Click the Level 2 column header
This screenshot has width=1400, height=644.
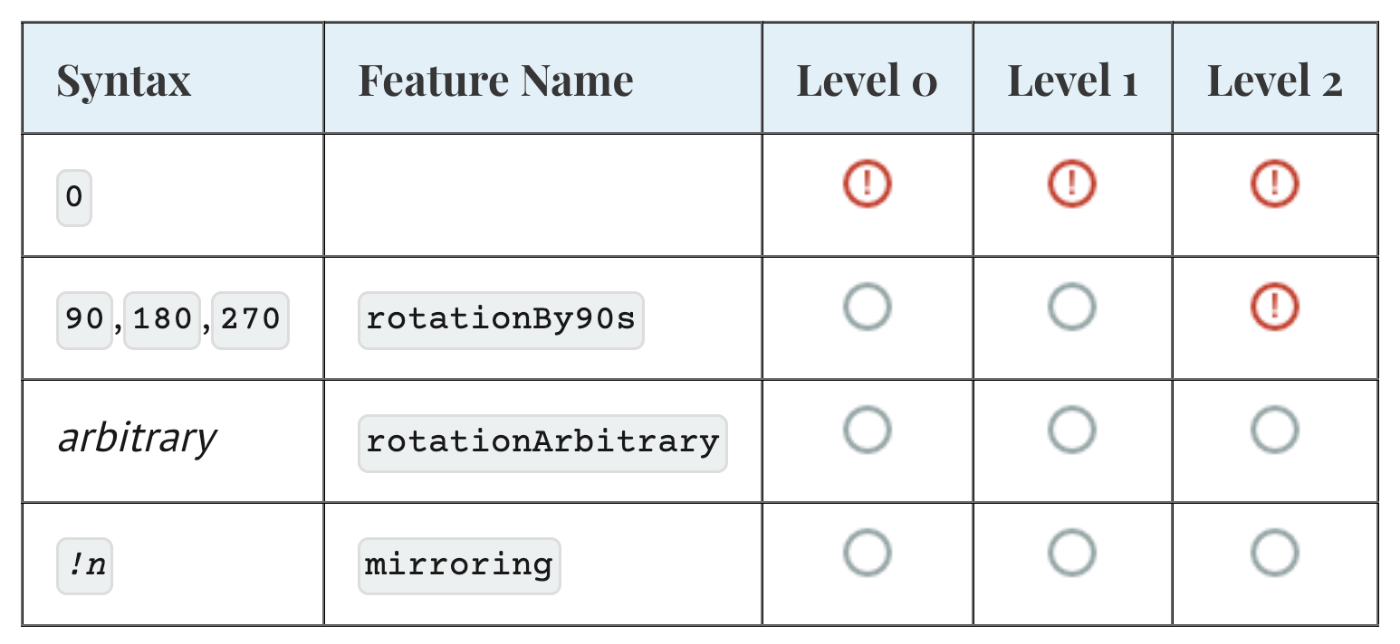(1274, 81)
